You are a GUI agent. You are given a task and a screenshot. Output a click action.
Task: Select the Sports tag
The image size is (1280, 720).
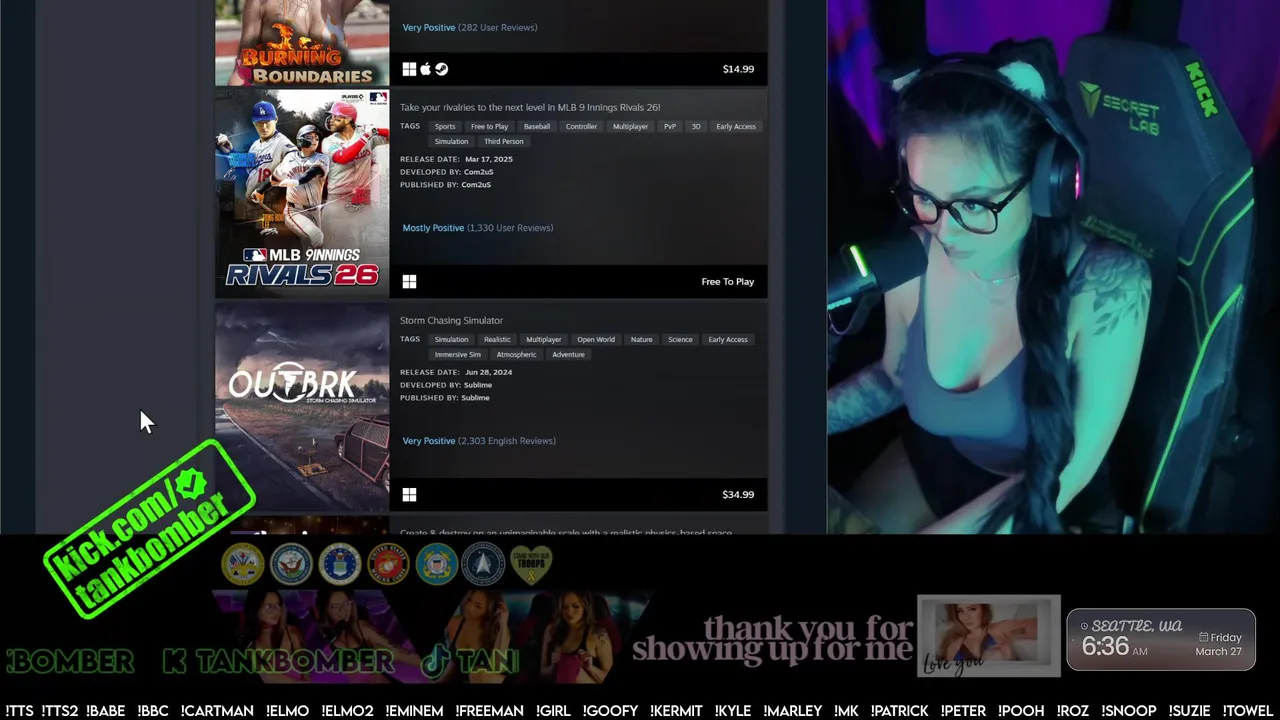(x=445, y=127)
